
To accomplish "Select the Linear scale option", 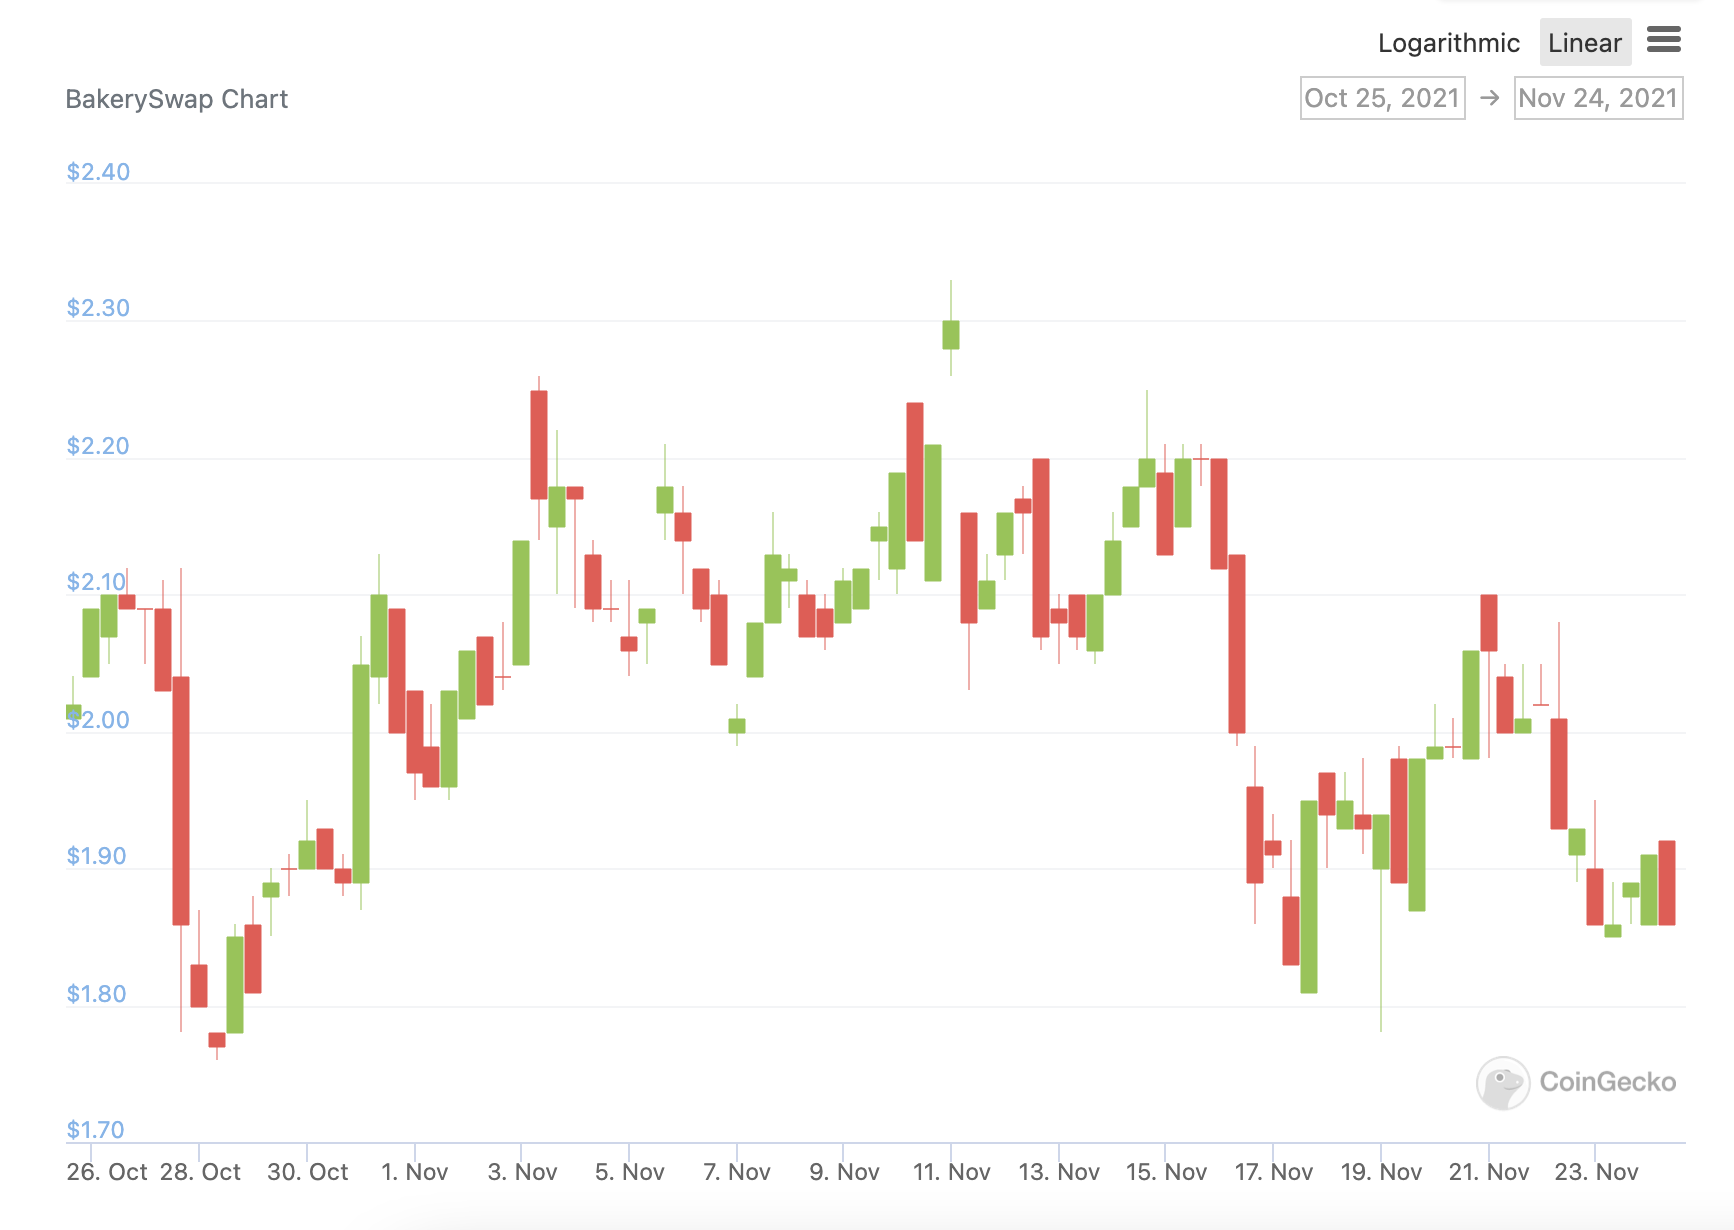I will 1585,43.
